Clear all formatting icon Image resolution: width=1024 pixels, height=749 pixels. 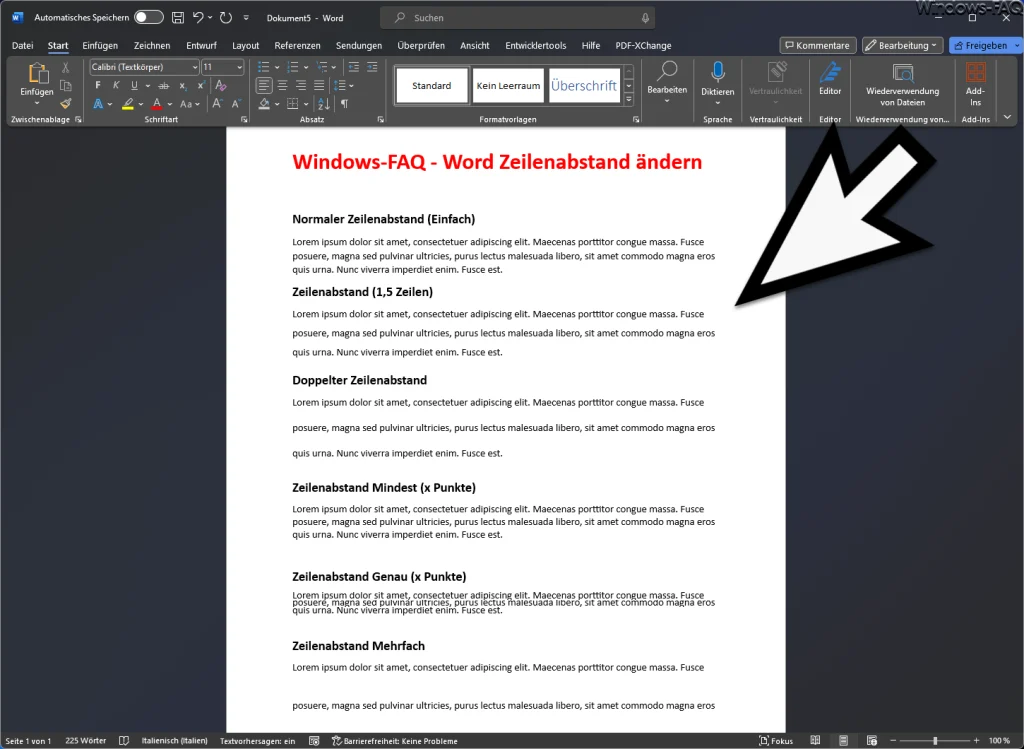pyautogui.click(x=221, y=86)
